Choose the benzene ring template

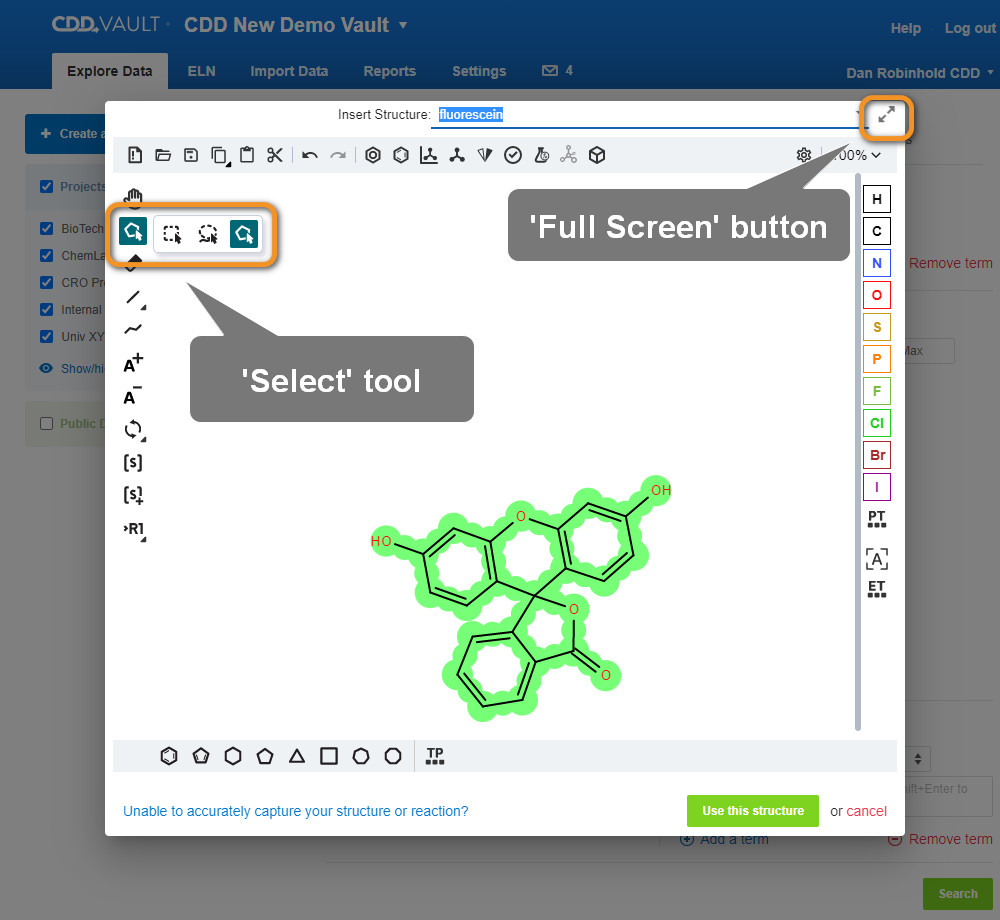tap(169, 756)
